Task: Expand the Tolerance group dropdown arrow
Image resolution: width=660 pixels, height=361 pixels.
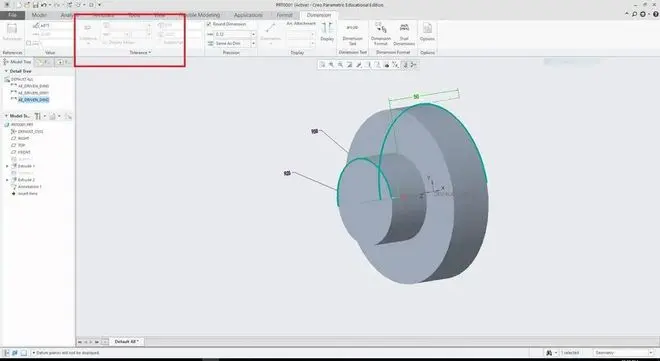Action: pyautogui.click(x=150, y=53)
